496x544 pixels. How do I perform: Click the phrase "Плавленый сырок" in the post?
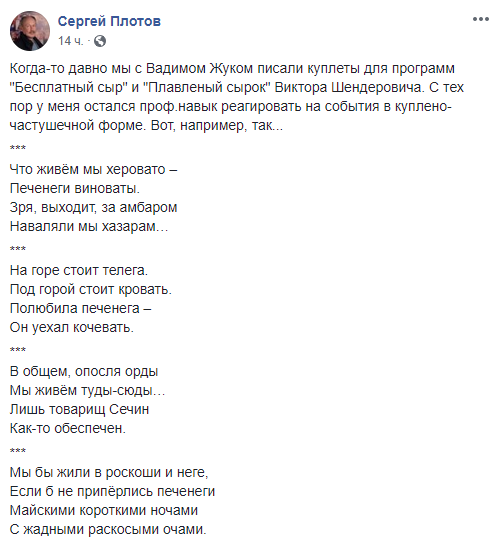pyautogui.click(x=207, y=87)
